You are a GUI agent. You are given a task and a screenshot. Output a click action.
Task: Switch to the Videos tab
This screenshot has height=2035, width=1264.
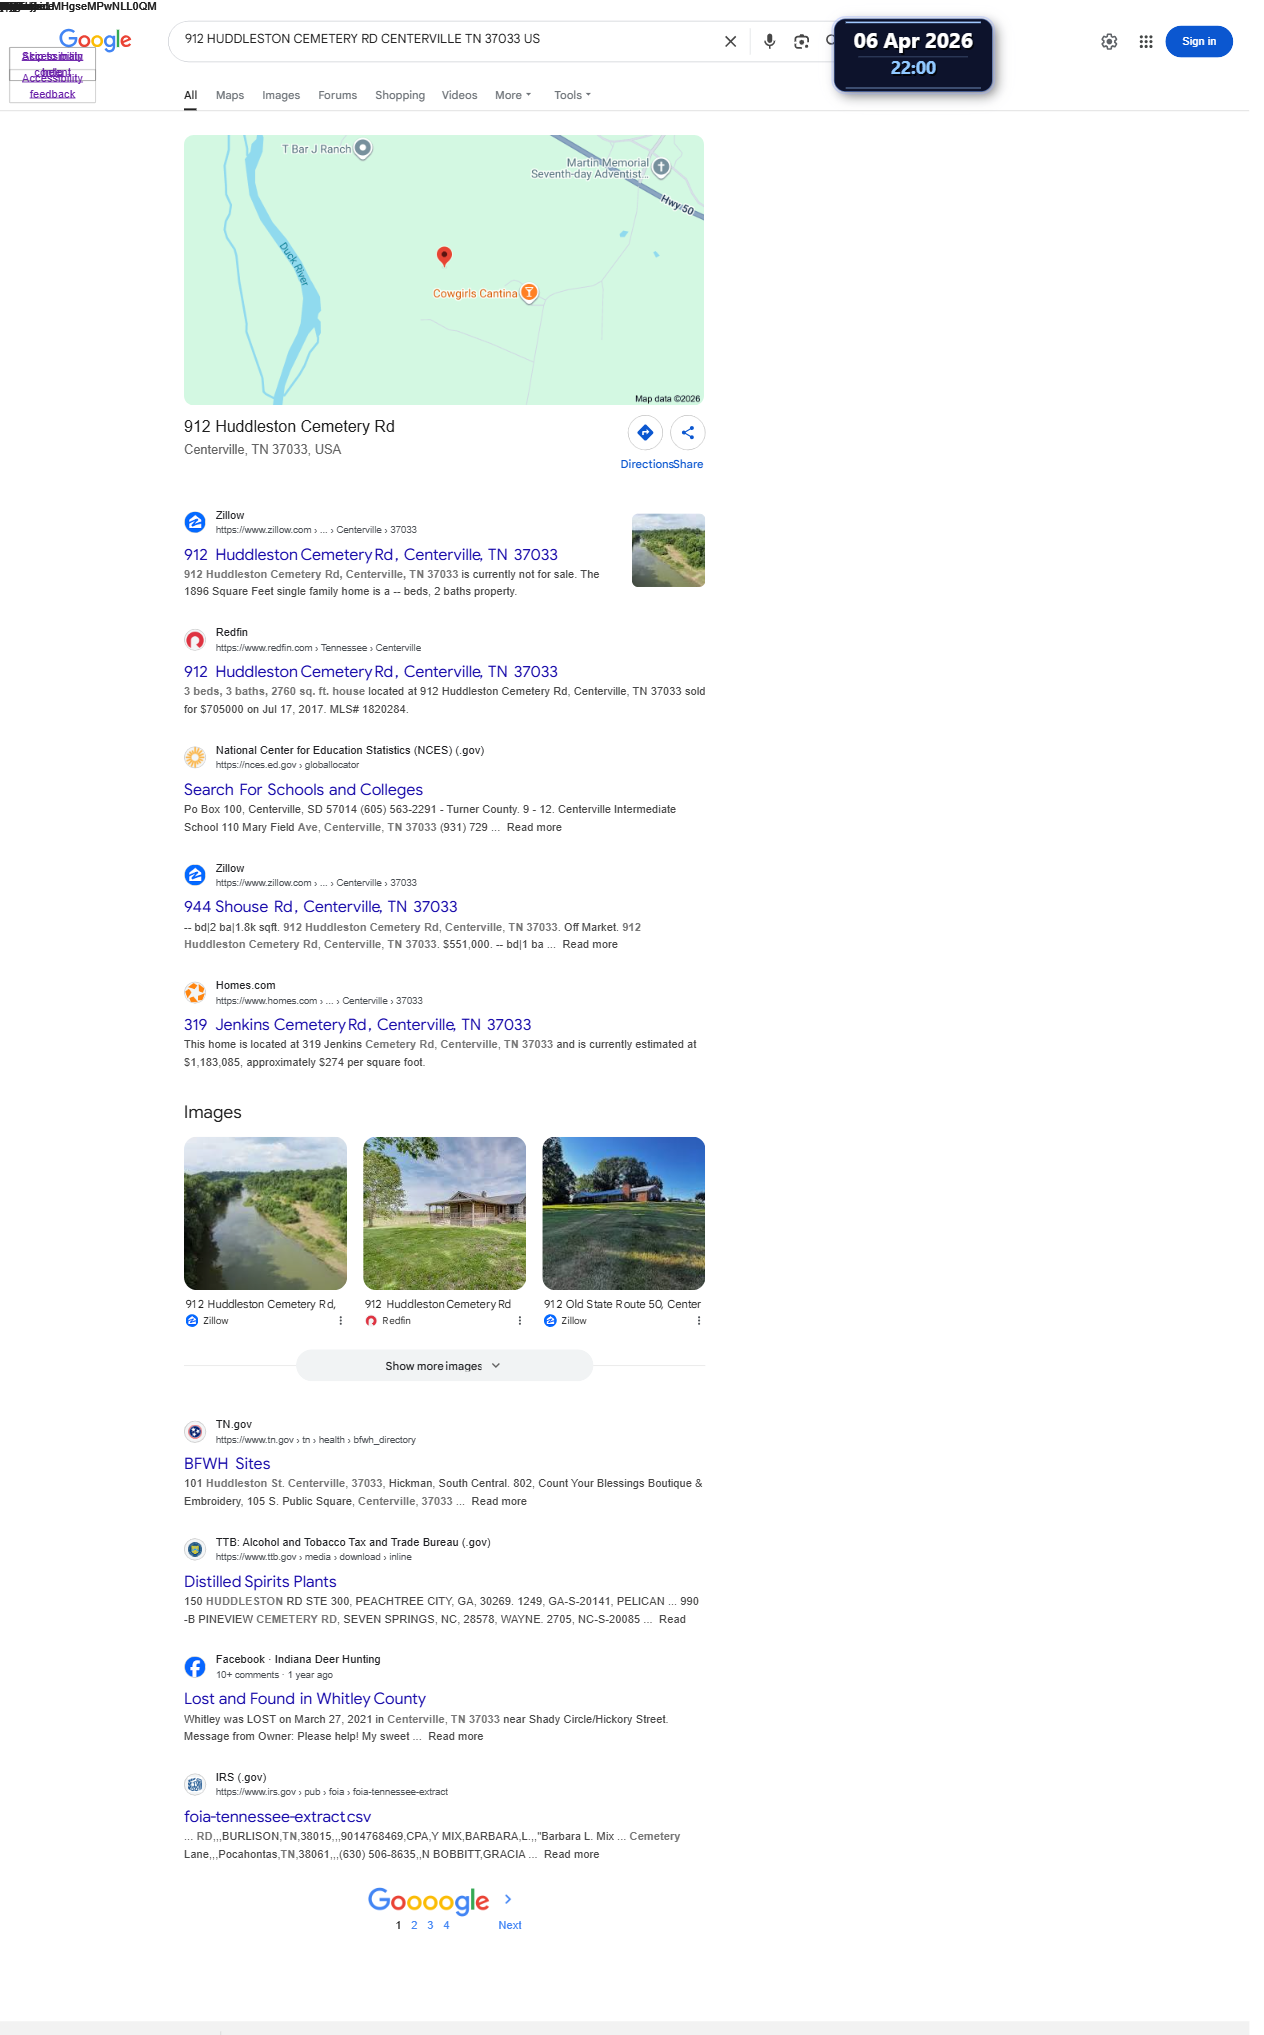tap(459, 95)
